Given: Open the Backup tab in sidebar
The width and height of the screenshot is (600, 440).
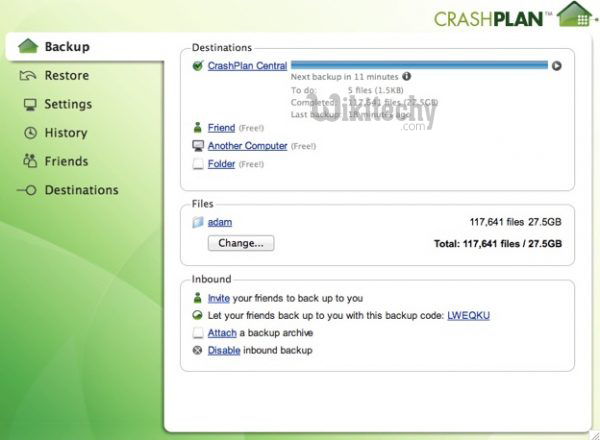Looking at the screenshot, I should pos(85,46).
